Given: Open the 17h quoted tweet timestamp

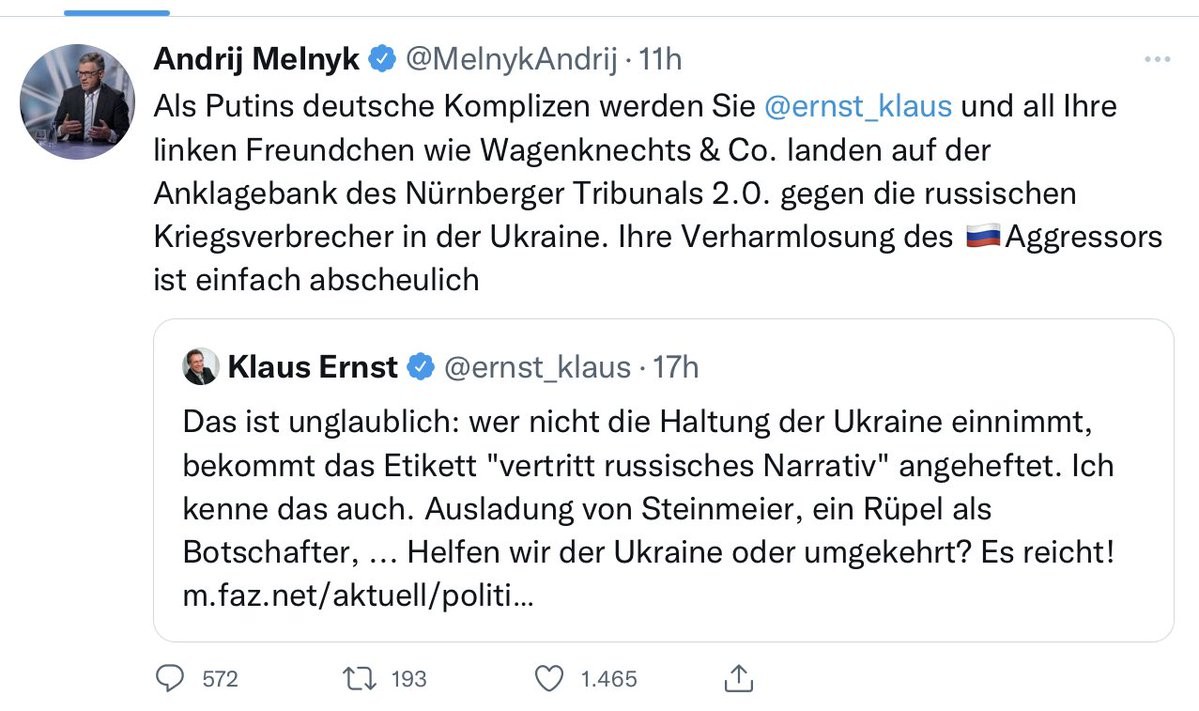Looking at the screenshot, I should pyautogui.click(x=676, y=368).
